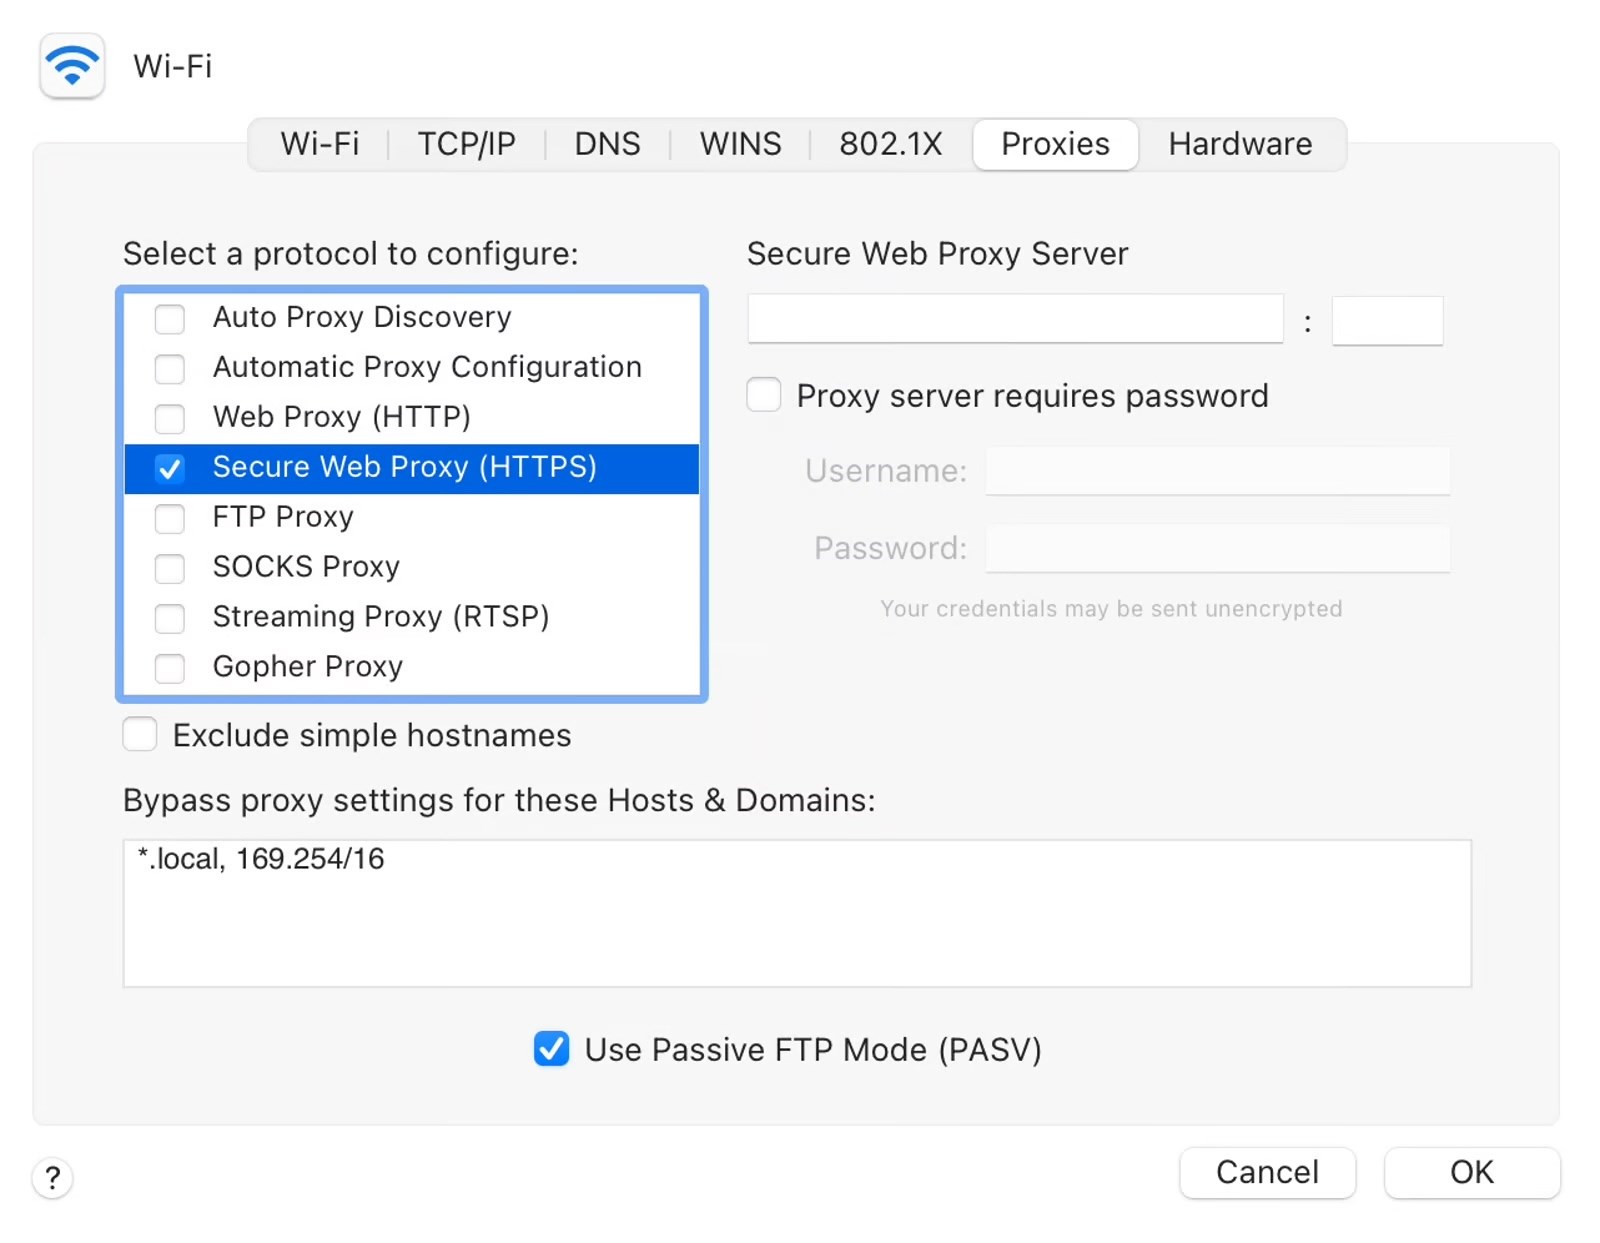Enable Web Proxy (HTTP) checkbox
Screen dimensions: 1600x1243
tap(170, 418)
